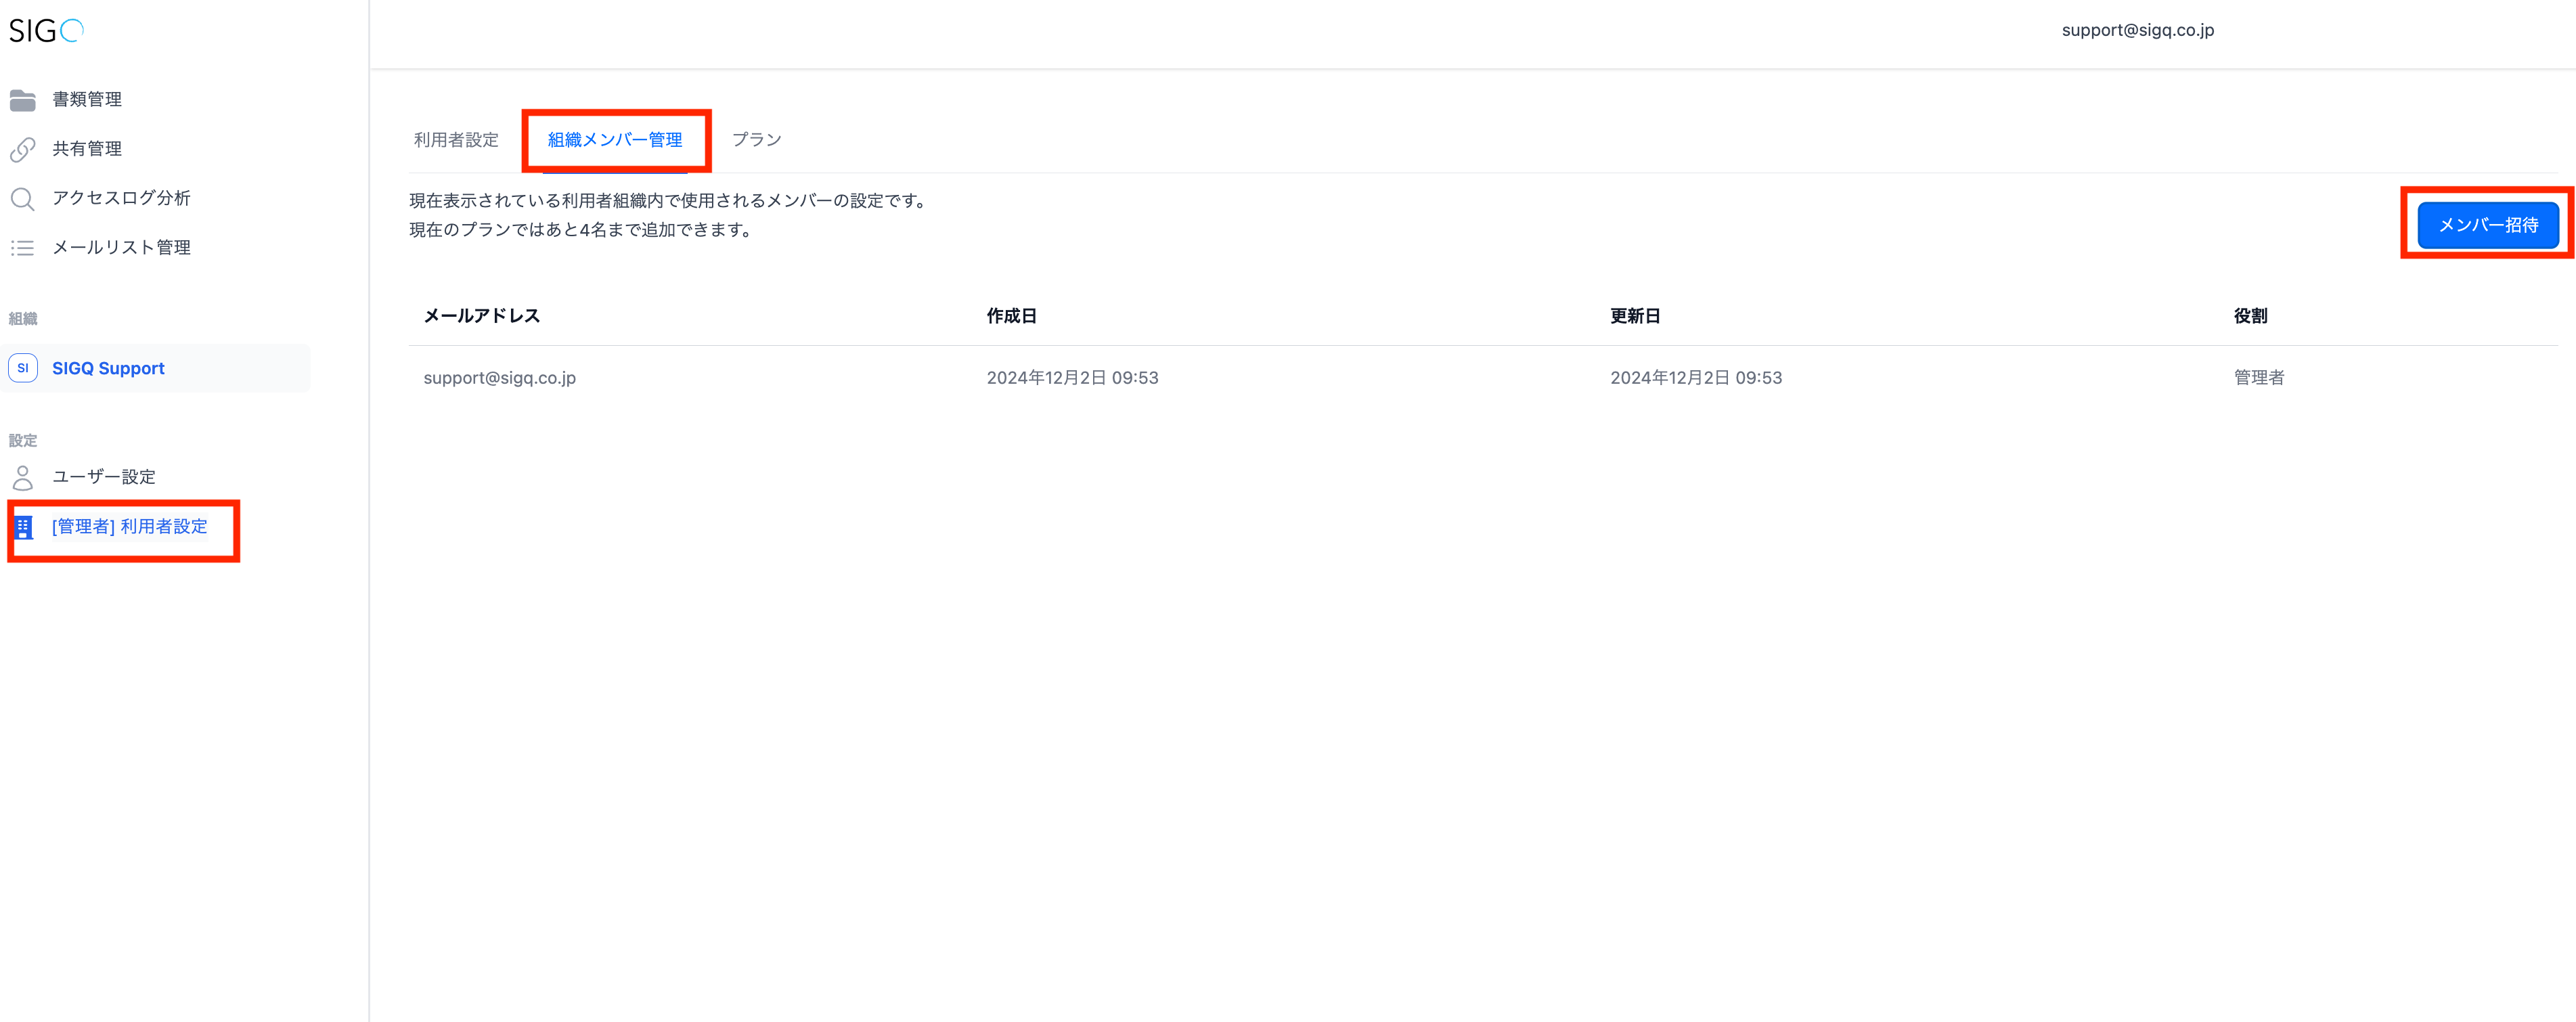
Task: Click the SI organization badge icon
Action: click(23, 368)
